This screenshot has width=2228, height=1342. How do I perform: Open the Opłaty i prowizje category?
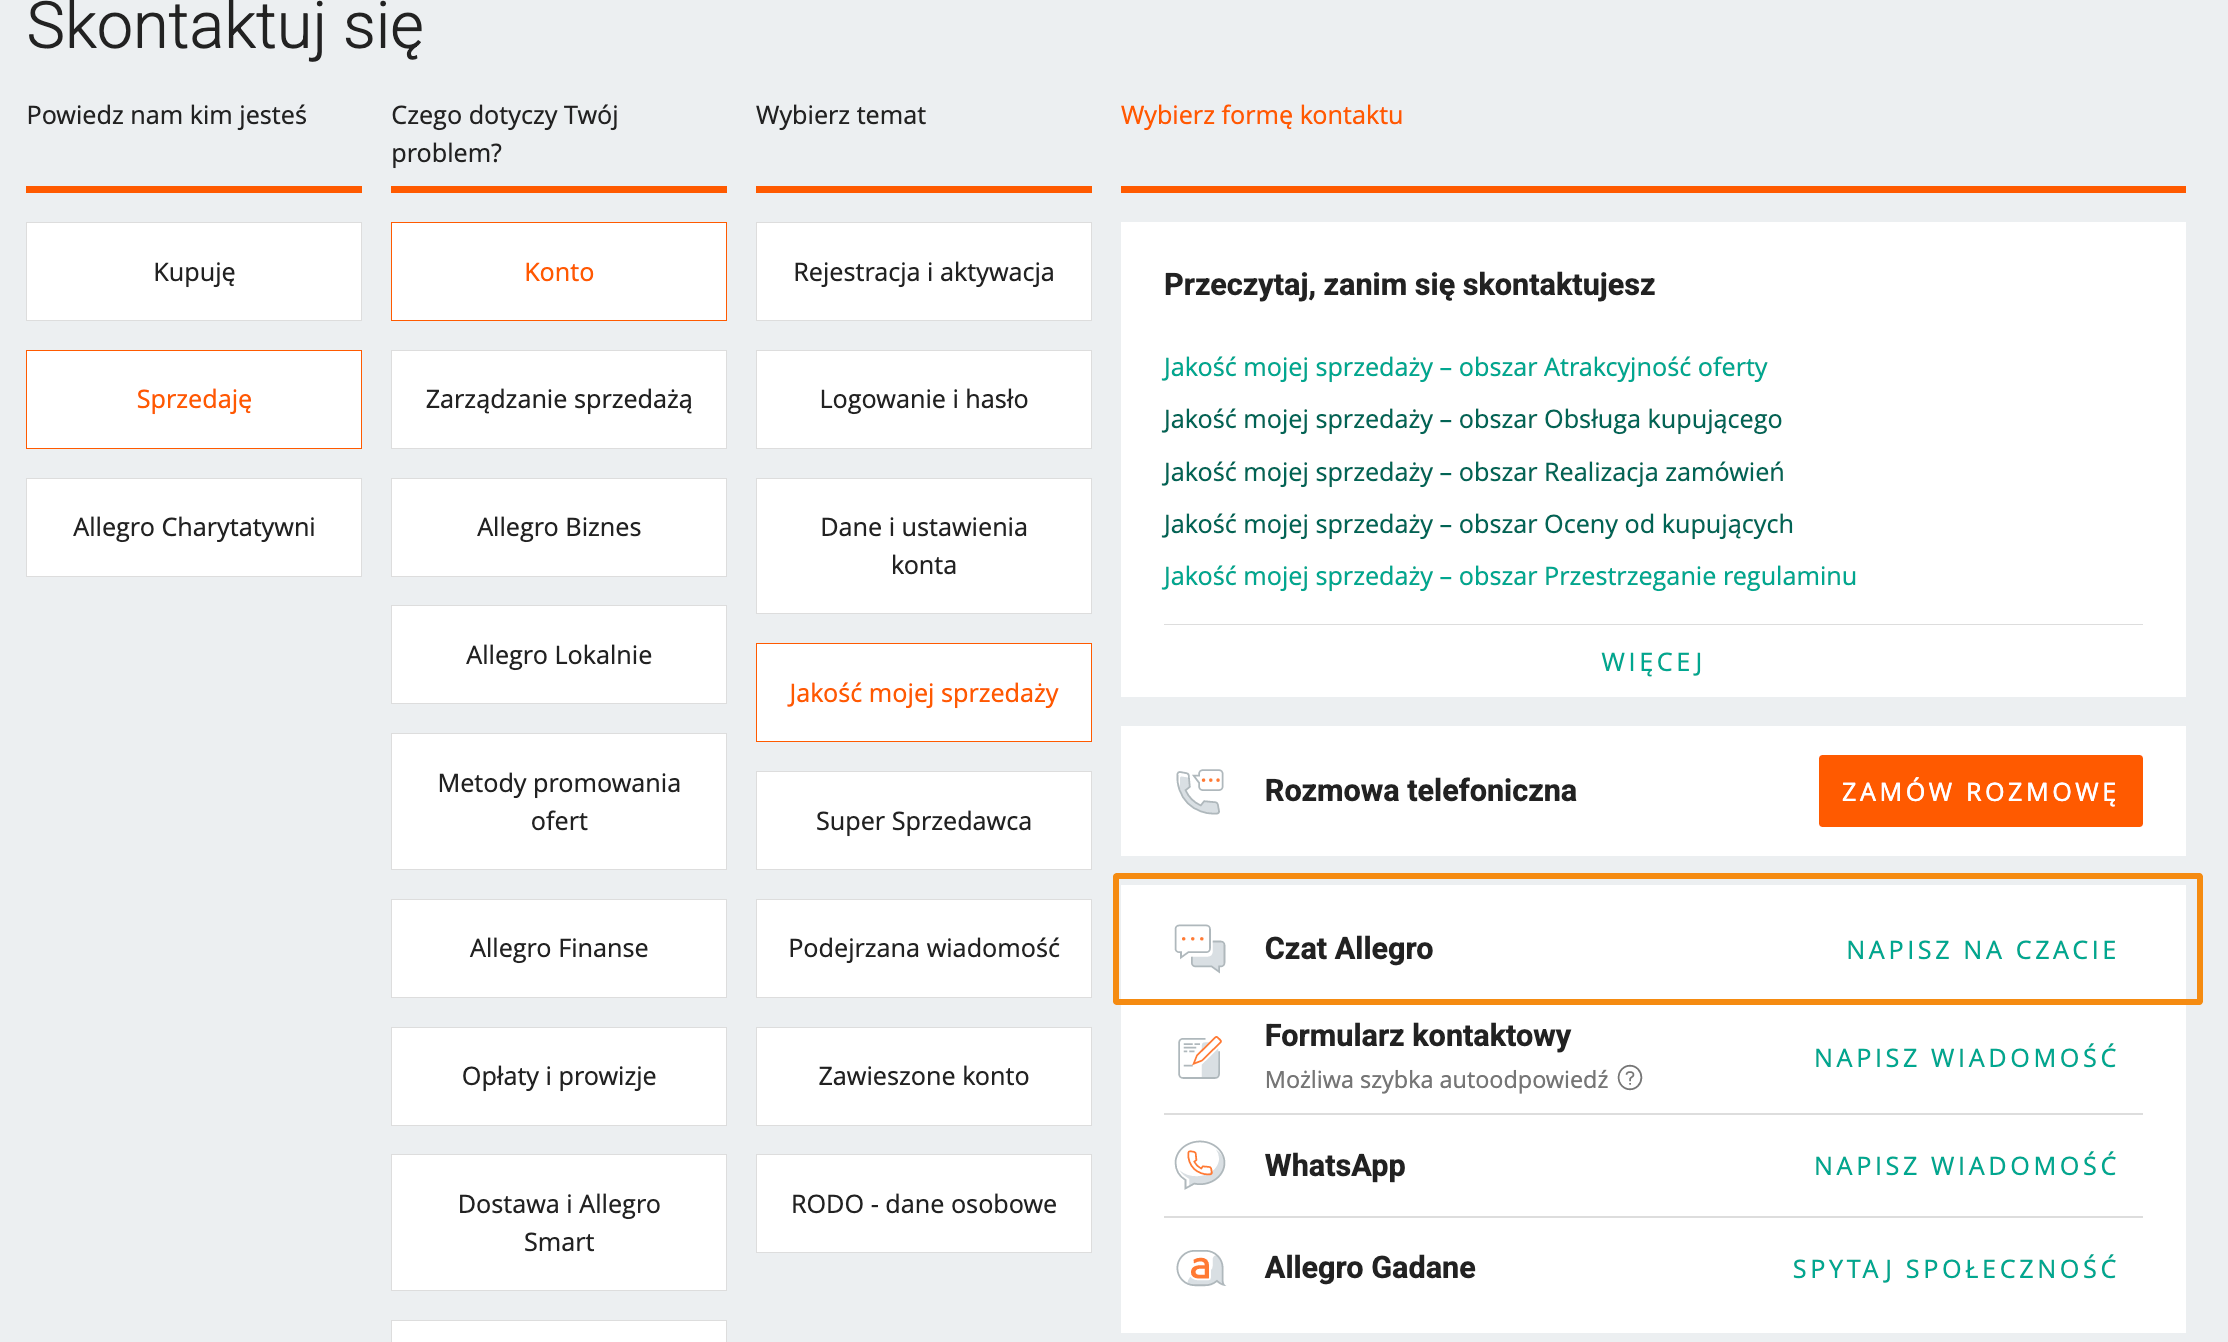point(559,1076)
